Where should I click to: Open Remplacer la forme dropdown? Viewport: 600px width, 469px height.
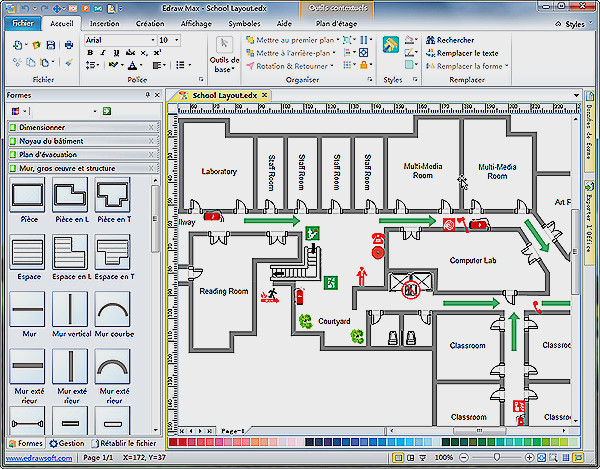coord(467,66)
